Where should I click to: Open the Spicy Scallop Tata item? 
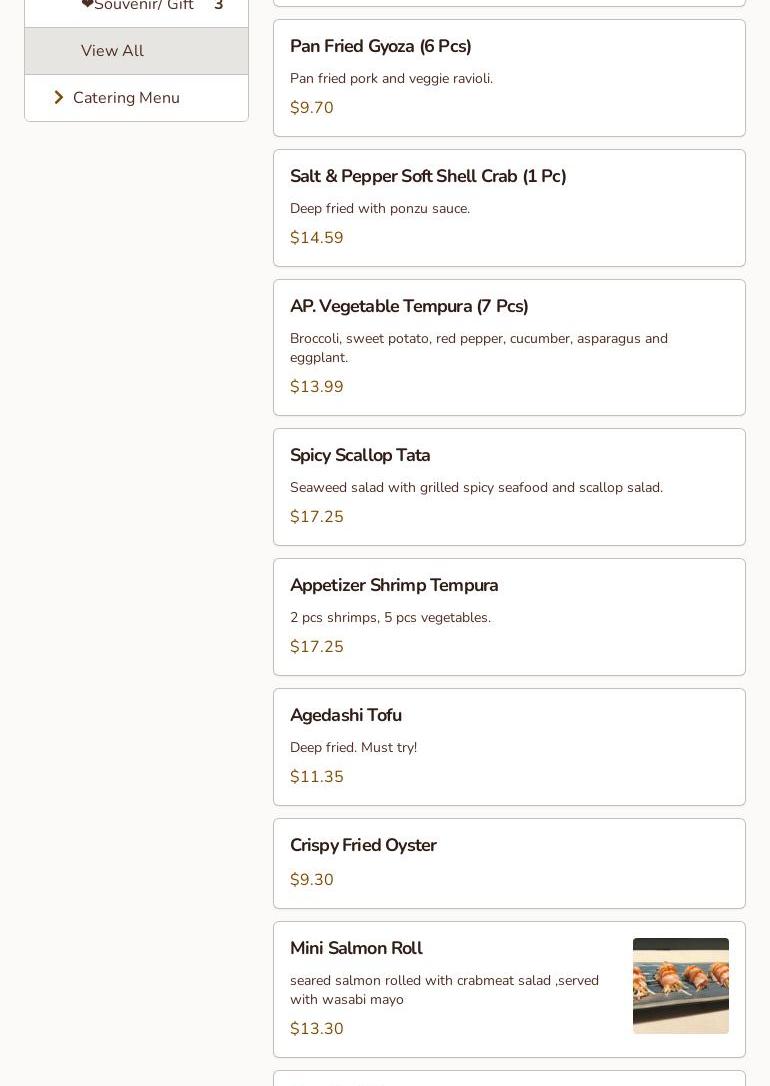(x=360, y=456)
